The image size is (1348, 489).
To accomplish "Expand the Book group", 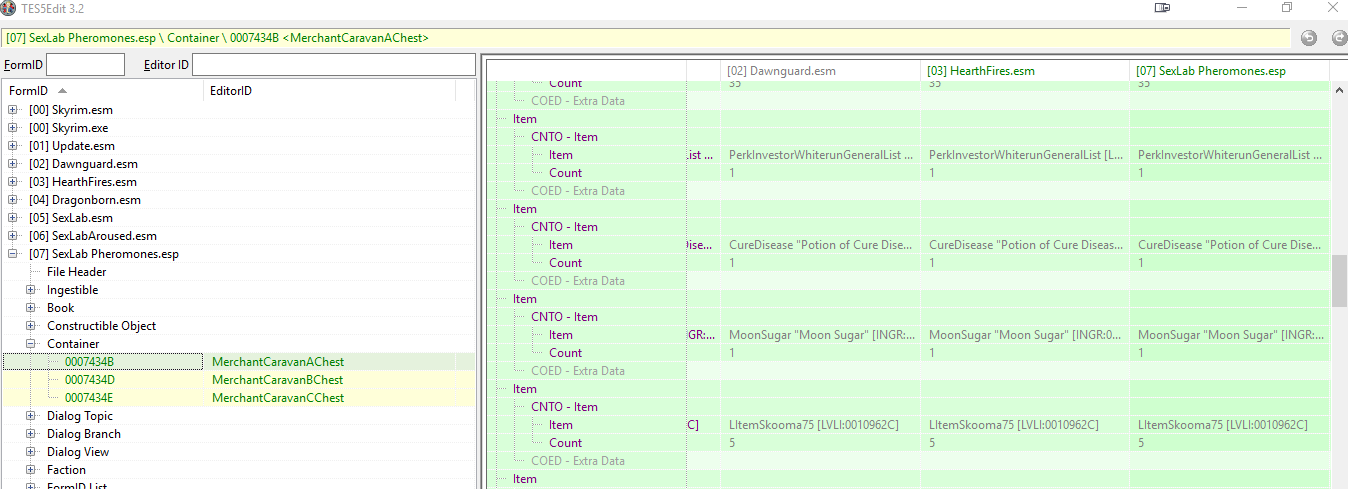I will click(x=31, y=308).
